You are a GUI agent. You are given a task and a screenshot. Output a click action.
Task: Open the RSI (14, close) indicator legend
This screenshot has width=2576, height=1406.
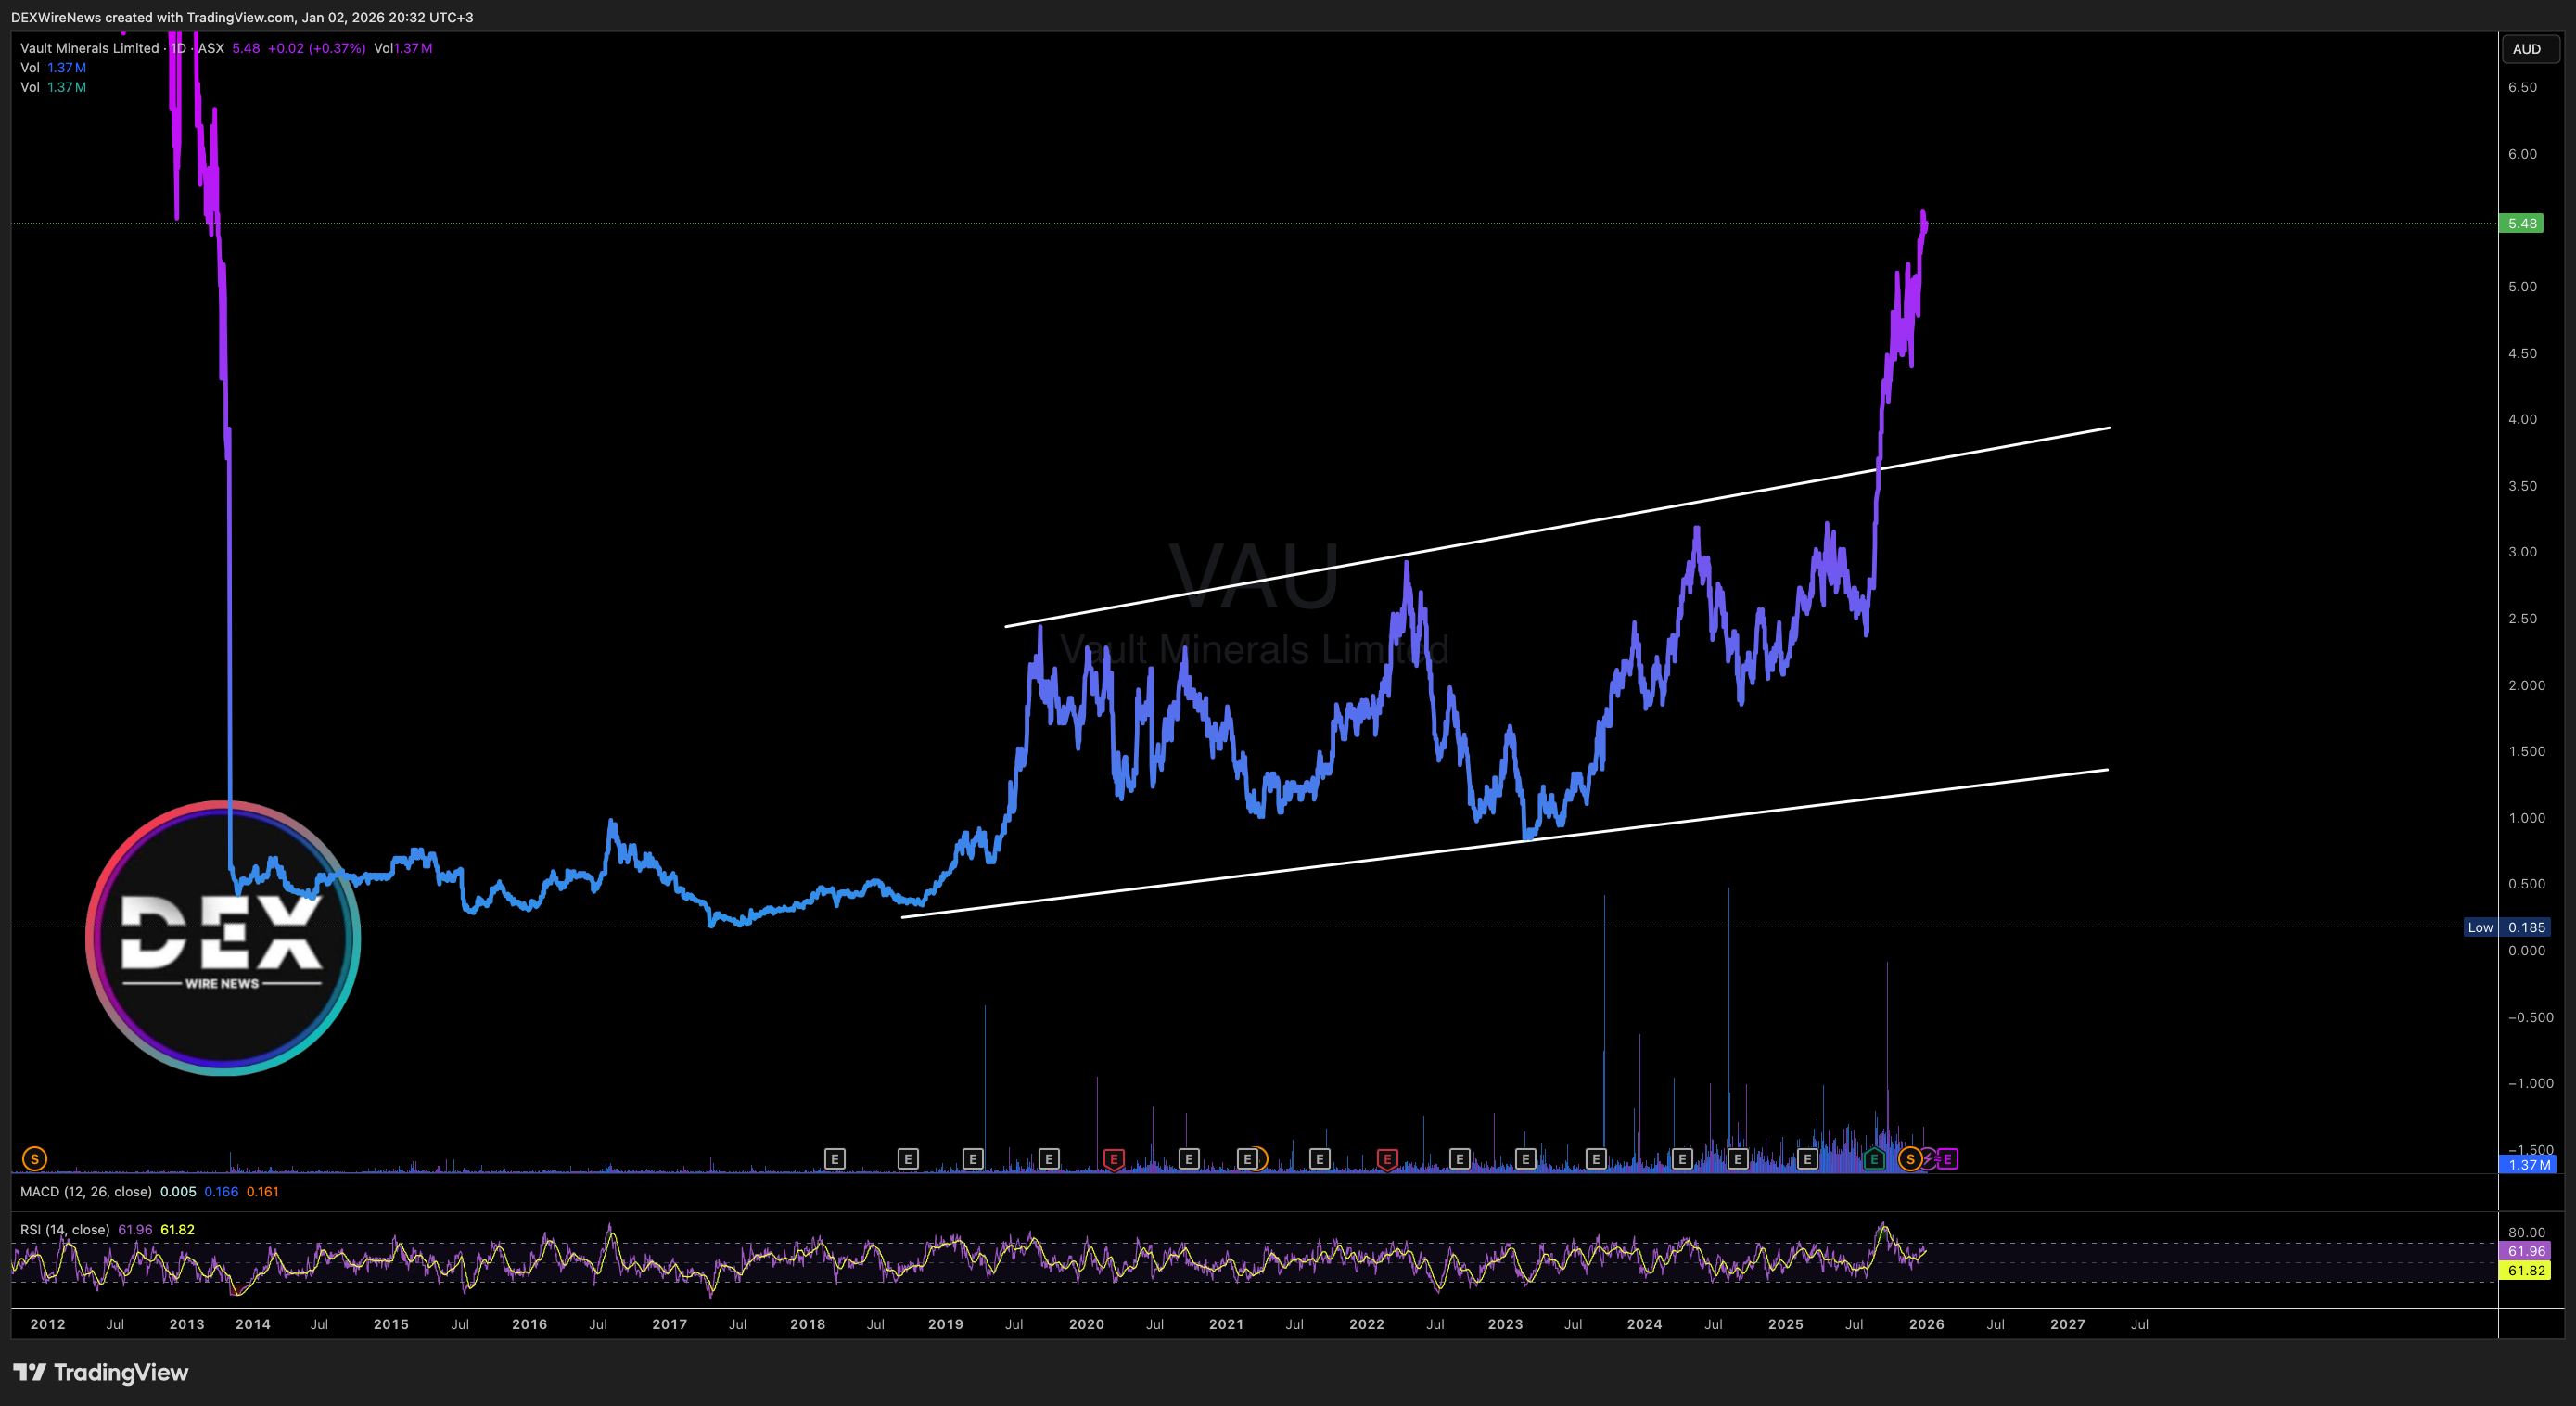65,1230
